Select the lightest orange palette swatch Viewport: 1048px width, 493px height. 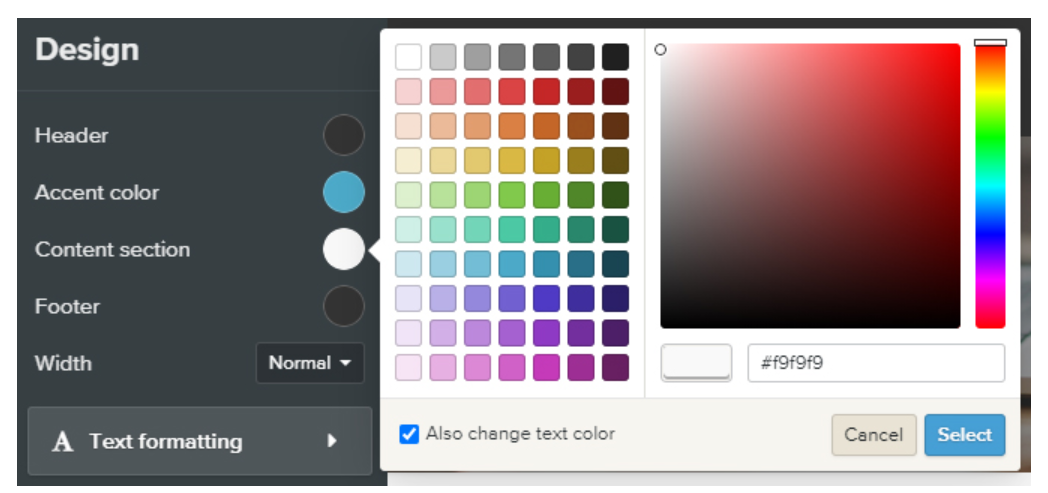click(408, 126)
